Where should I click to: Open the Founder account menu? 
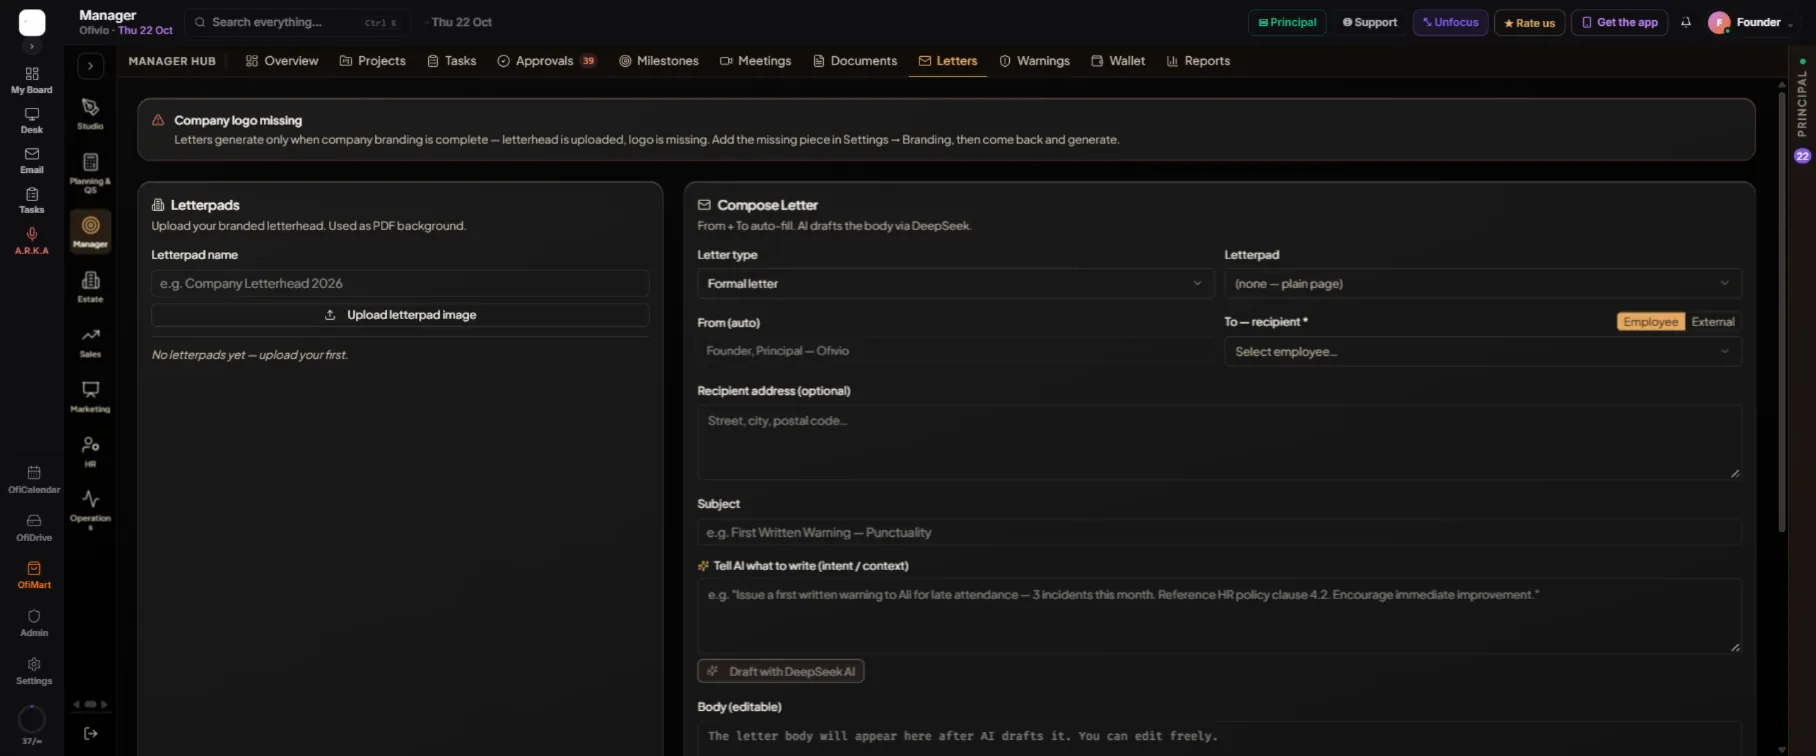coord(1751,22)
